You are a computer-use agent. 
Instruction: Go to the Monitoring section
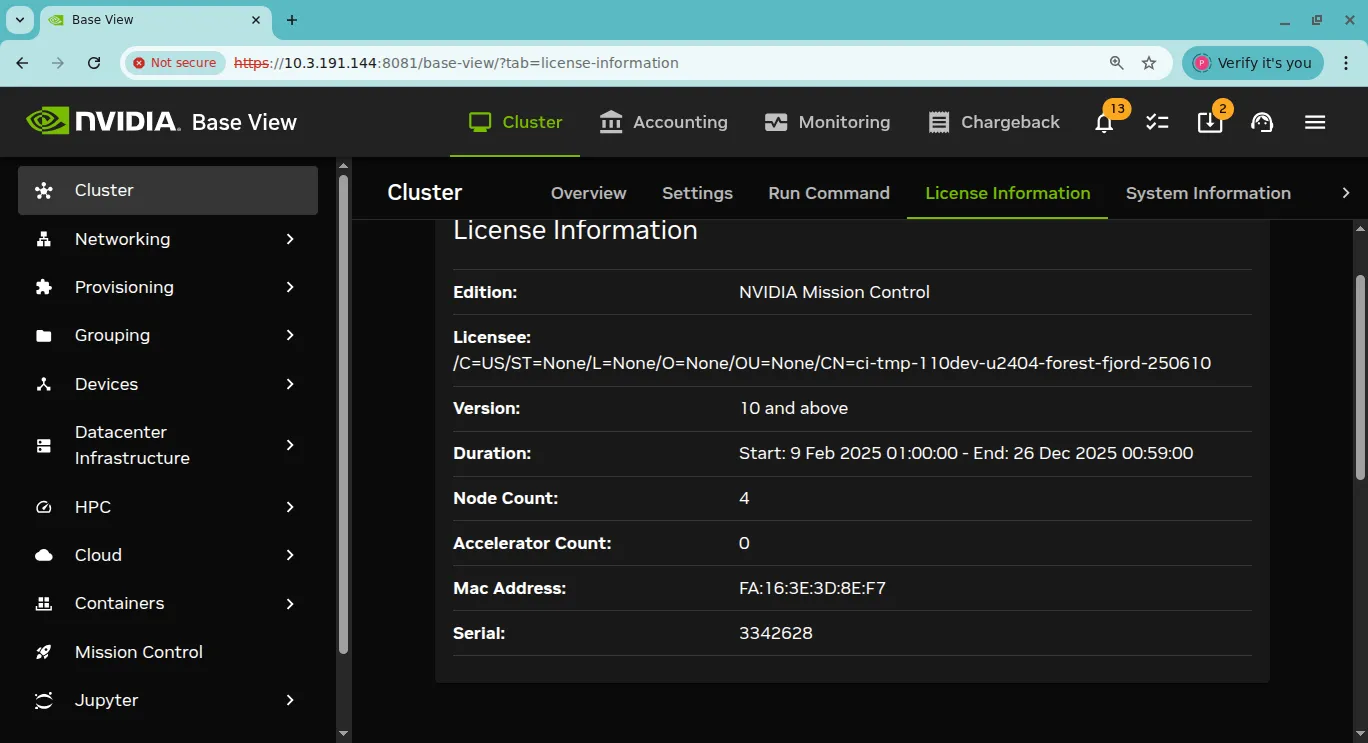[x=827, y=122]
